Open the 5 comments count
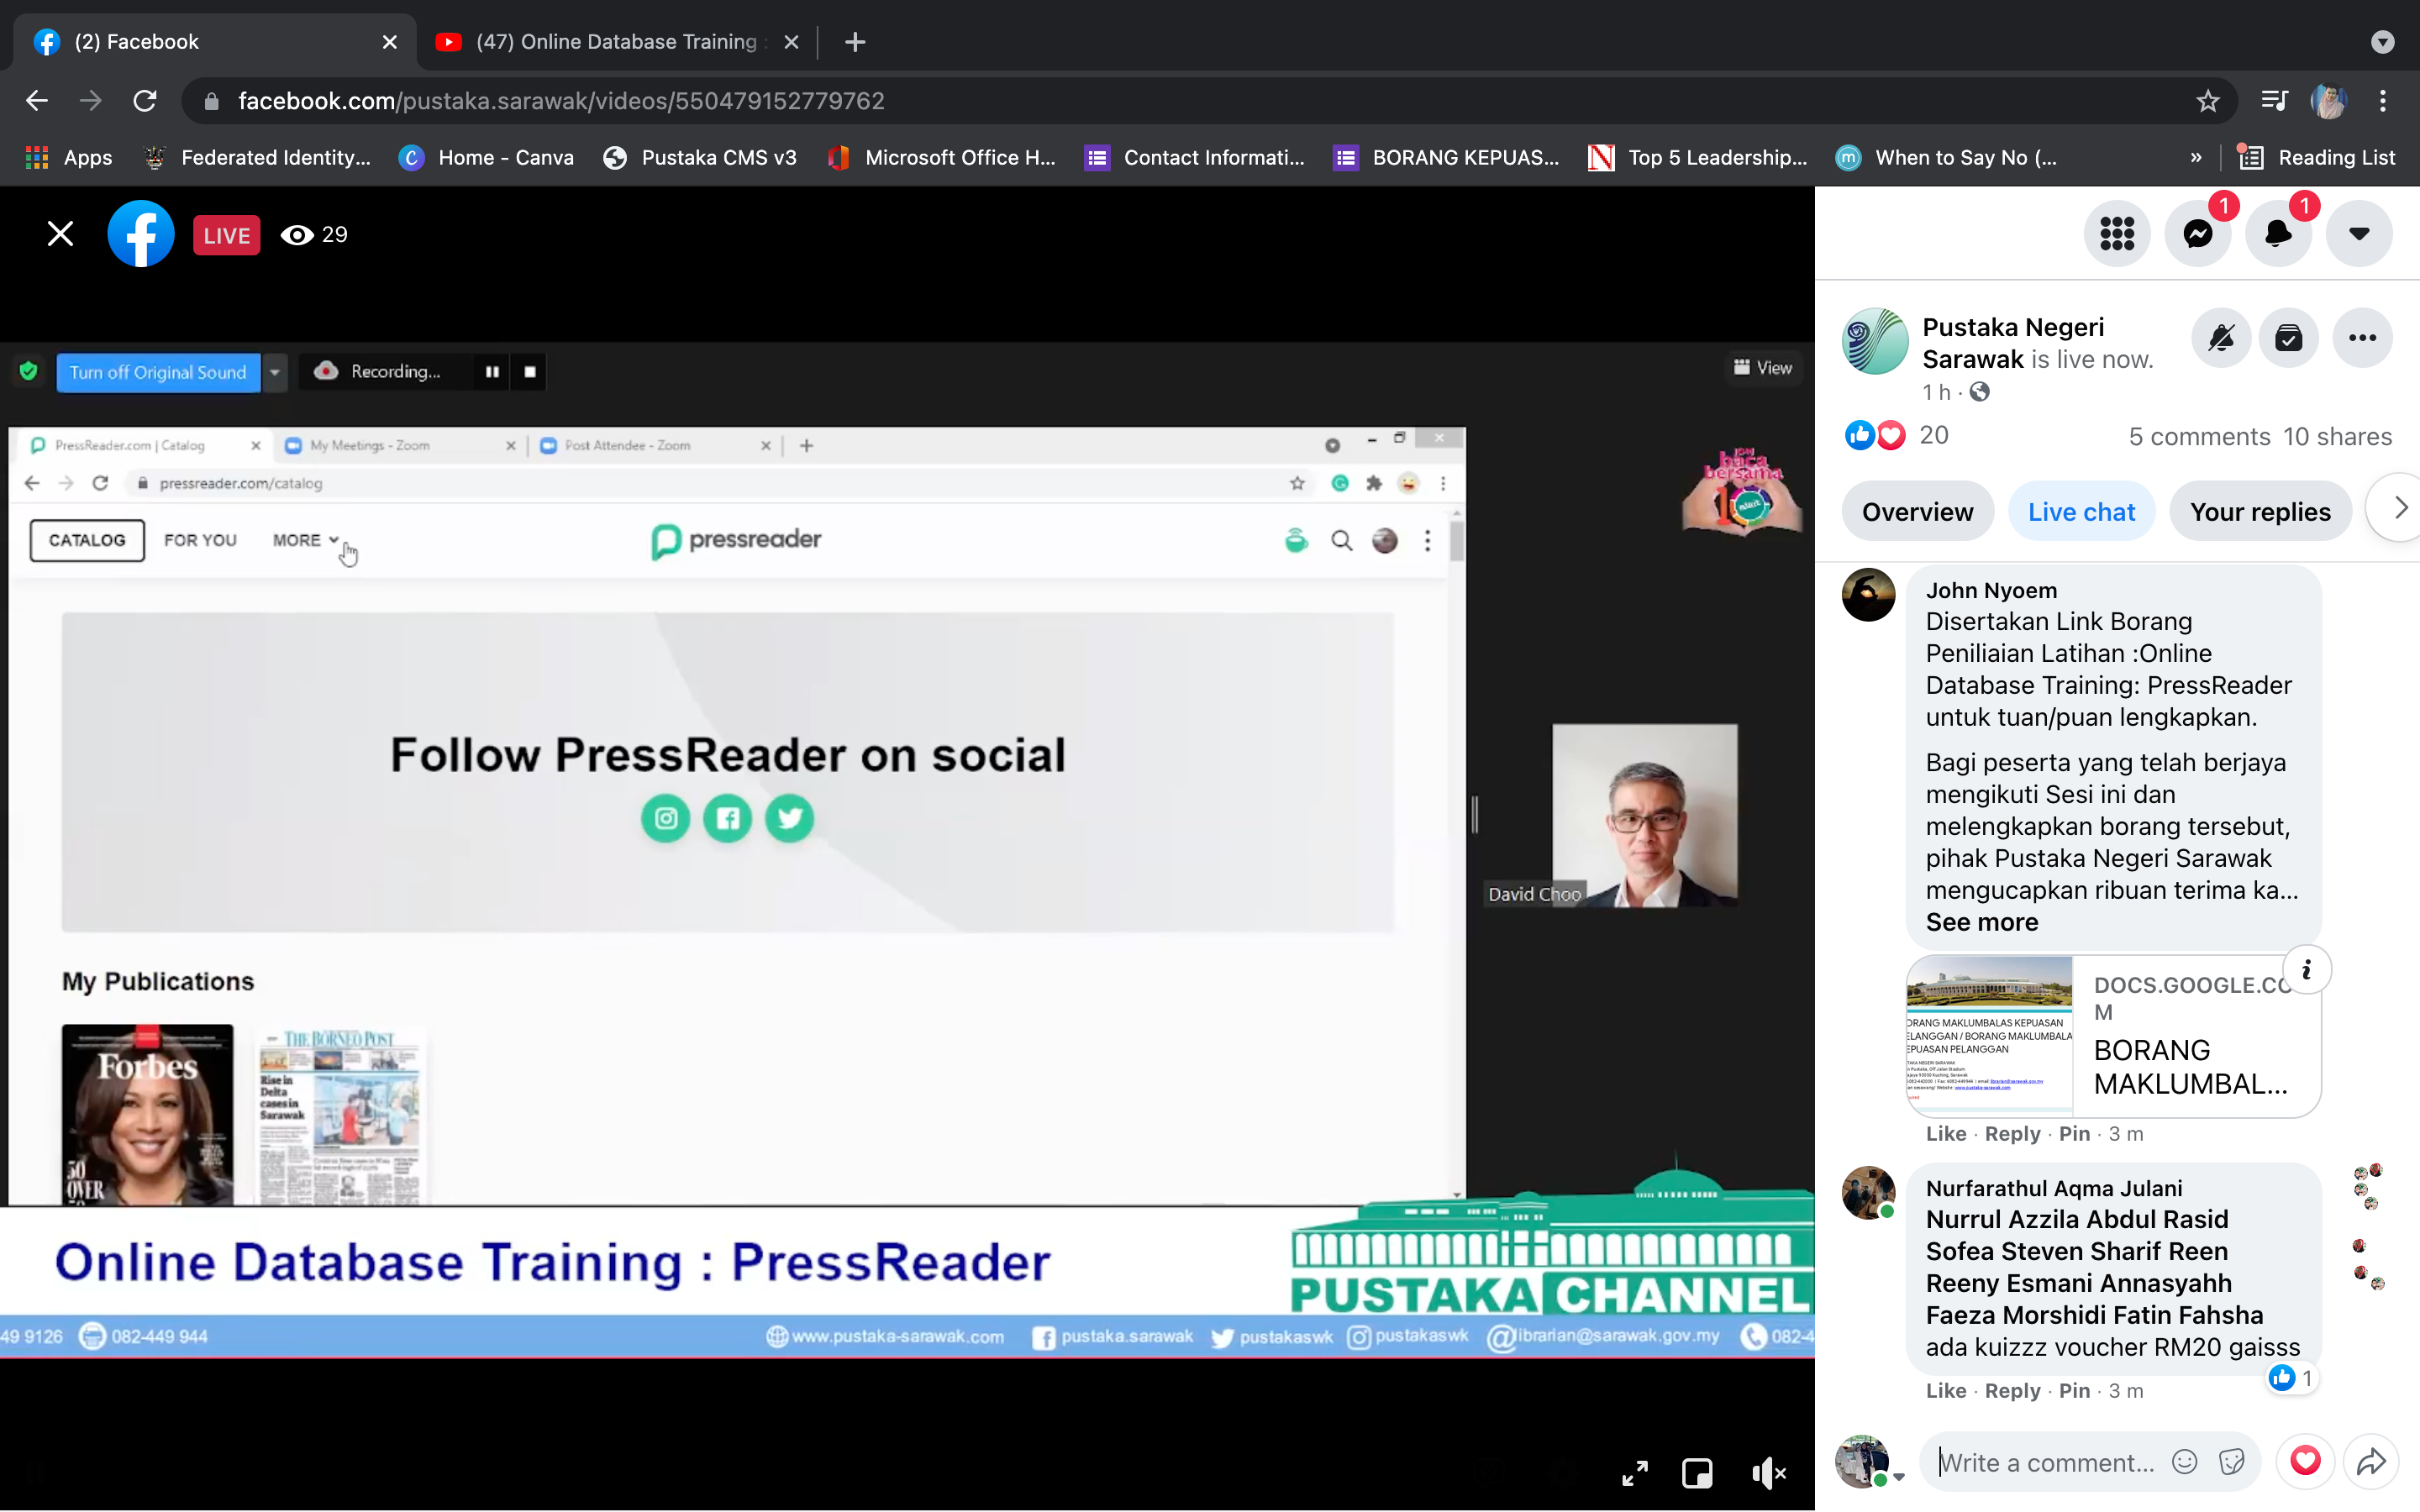 (2199, 437)
